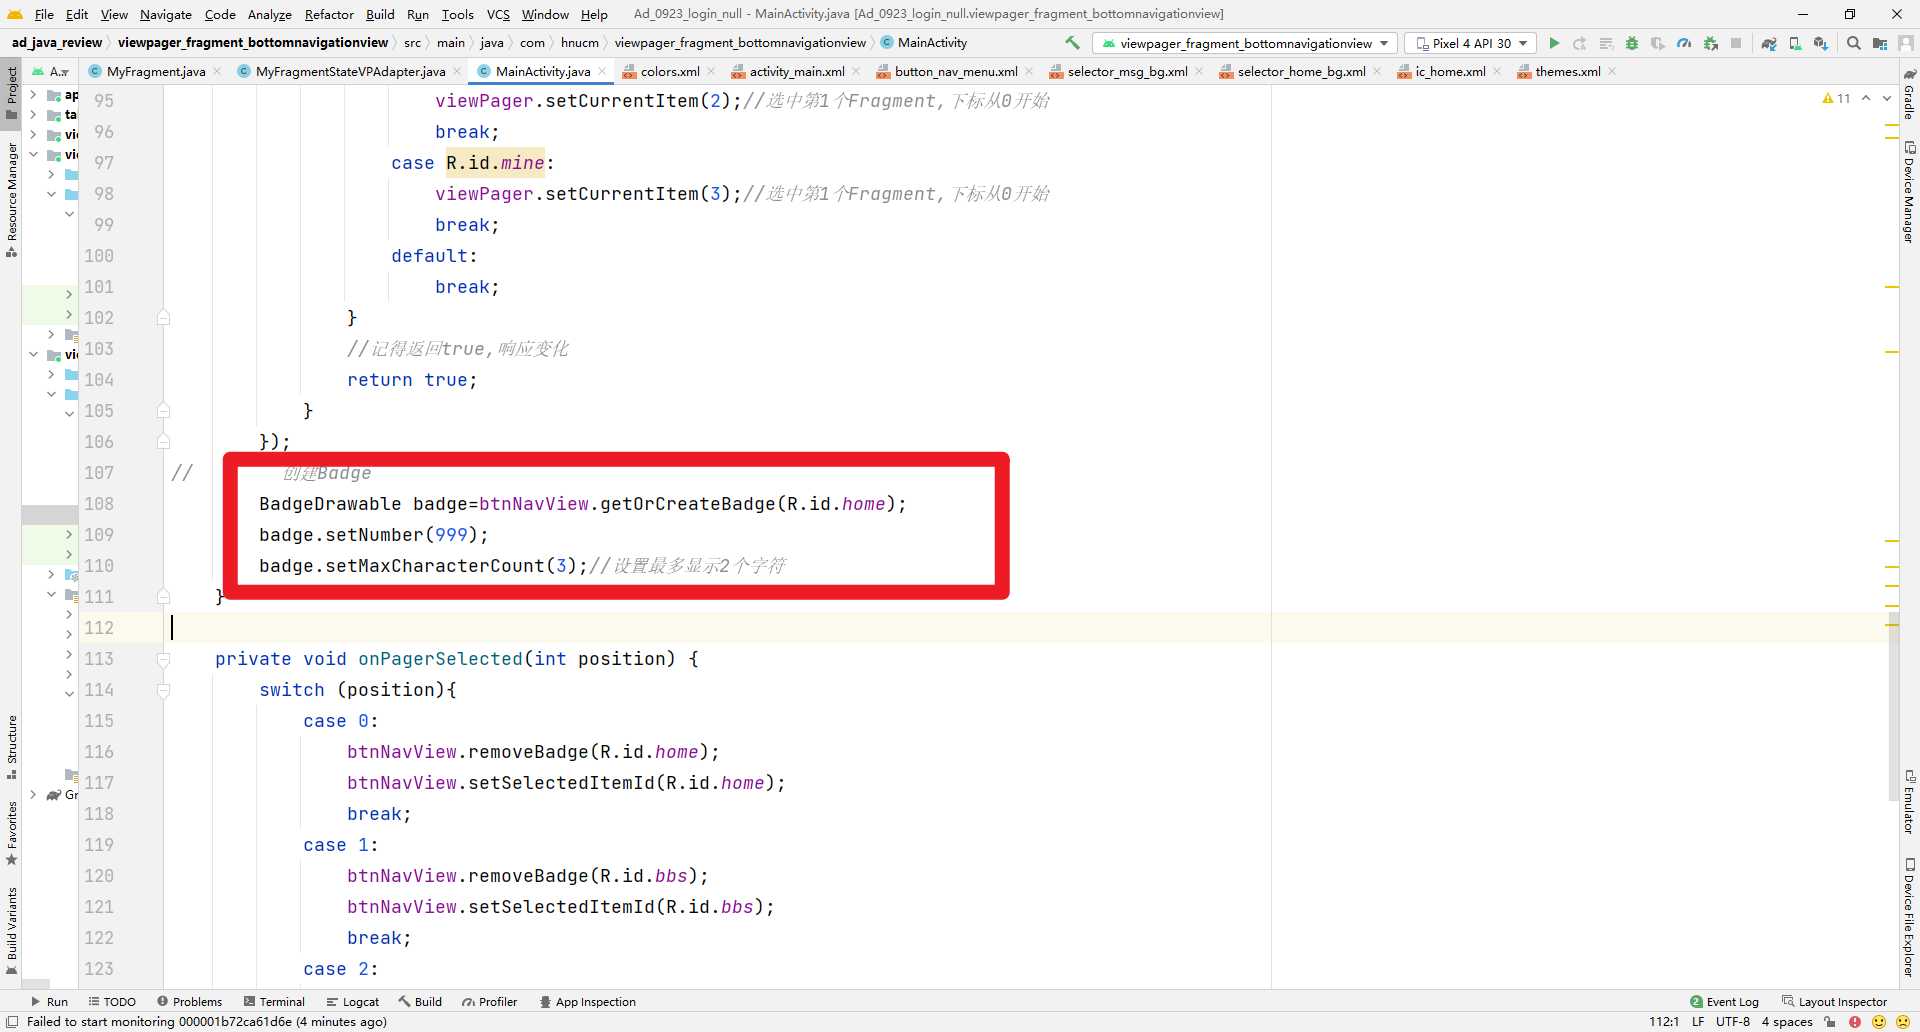Click the warnings indicator showing 11
This screenshot has width=1920, height=1032.
click(1837, 98)
